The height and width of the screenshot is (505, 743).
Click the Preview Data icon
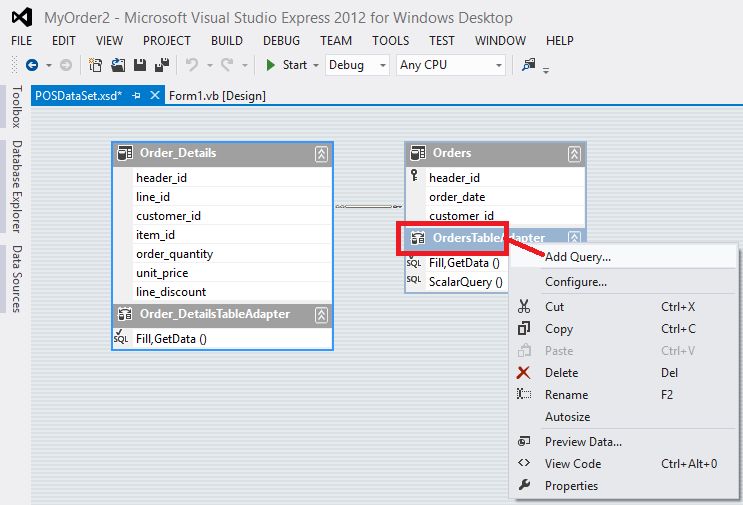tap(524, 442)
